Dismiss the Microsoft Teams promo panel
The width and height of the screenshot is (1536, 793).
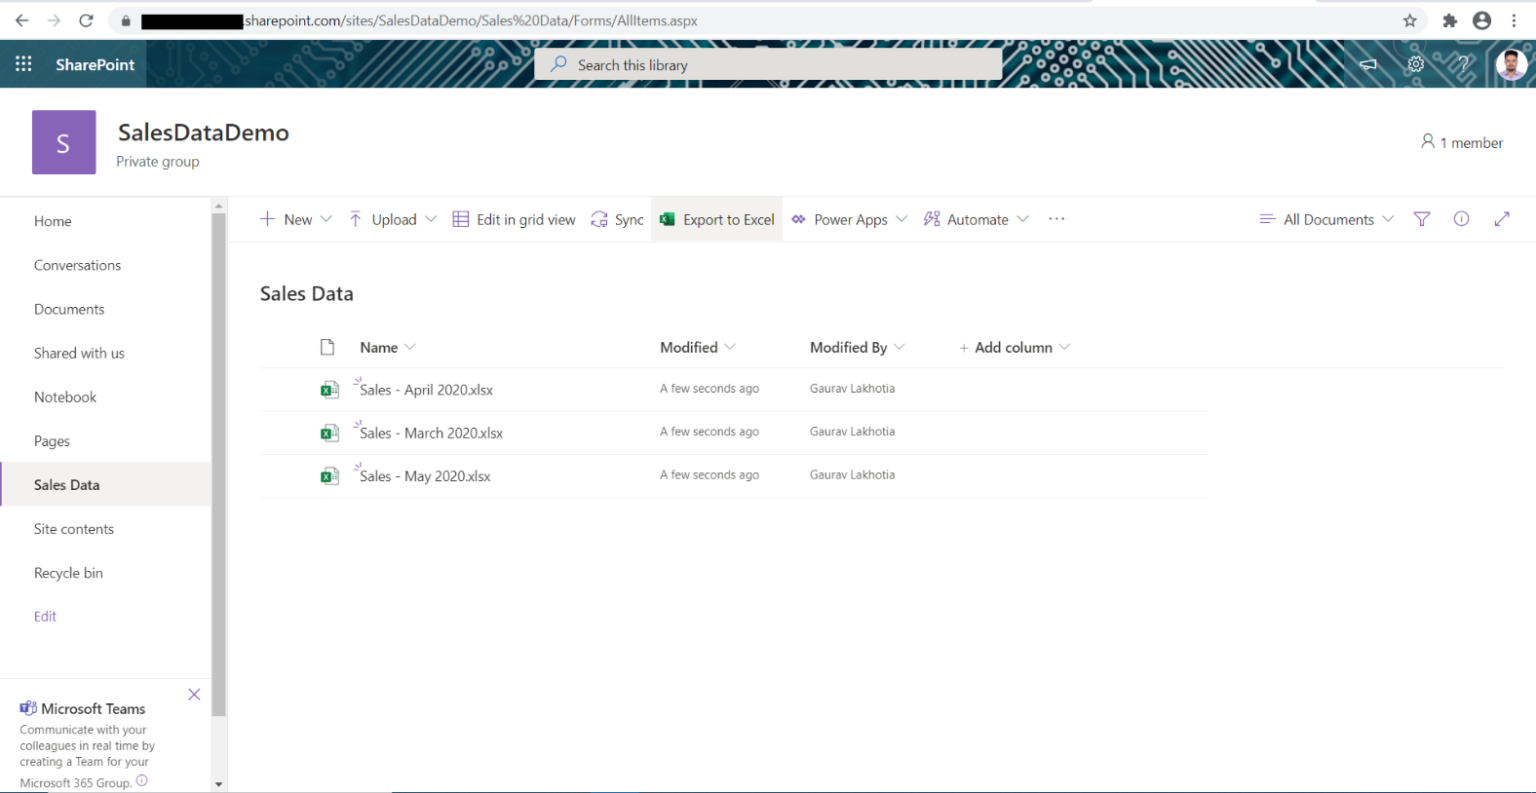pyautogui.click(x=194, y=694)
